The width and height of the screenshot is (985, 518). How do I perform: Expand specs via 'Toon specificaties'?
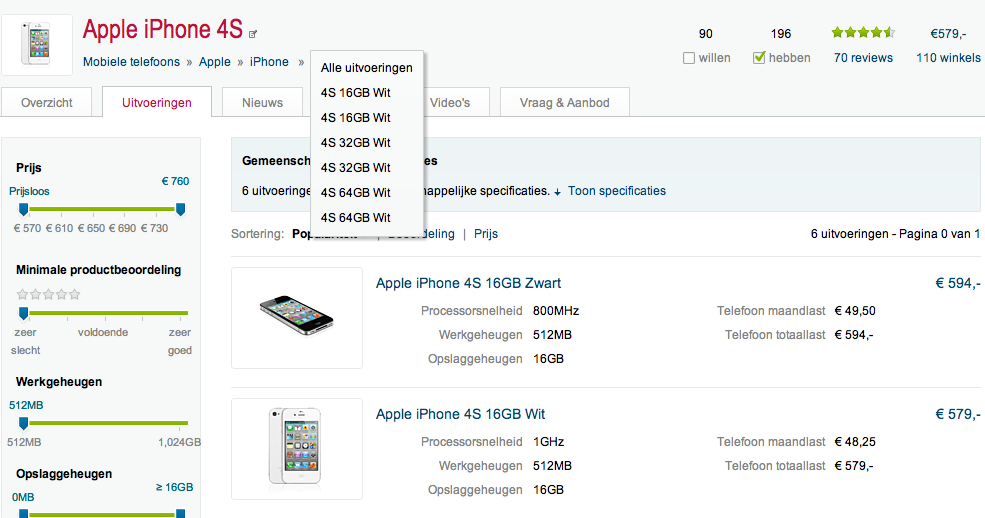click(x=617, y=191)
